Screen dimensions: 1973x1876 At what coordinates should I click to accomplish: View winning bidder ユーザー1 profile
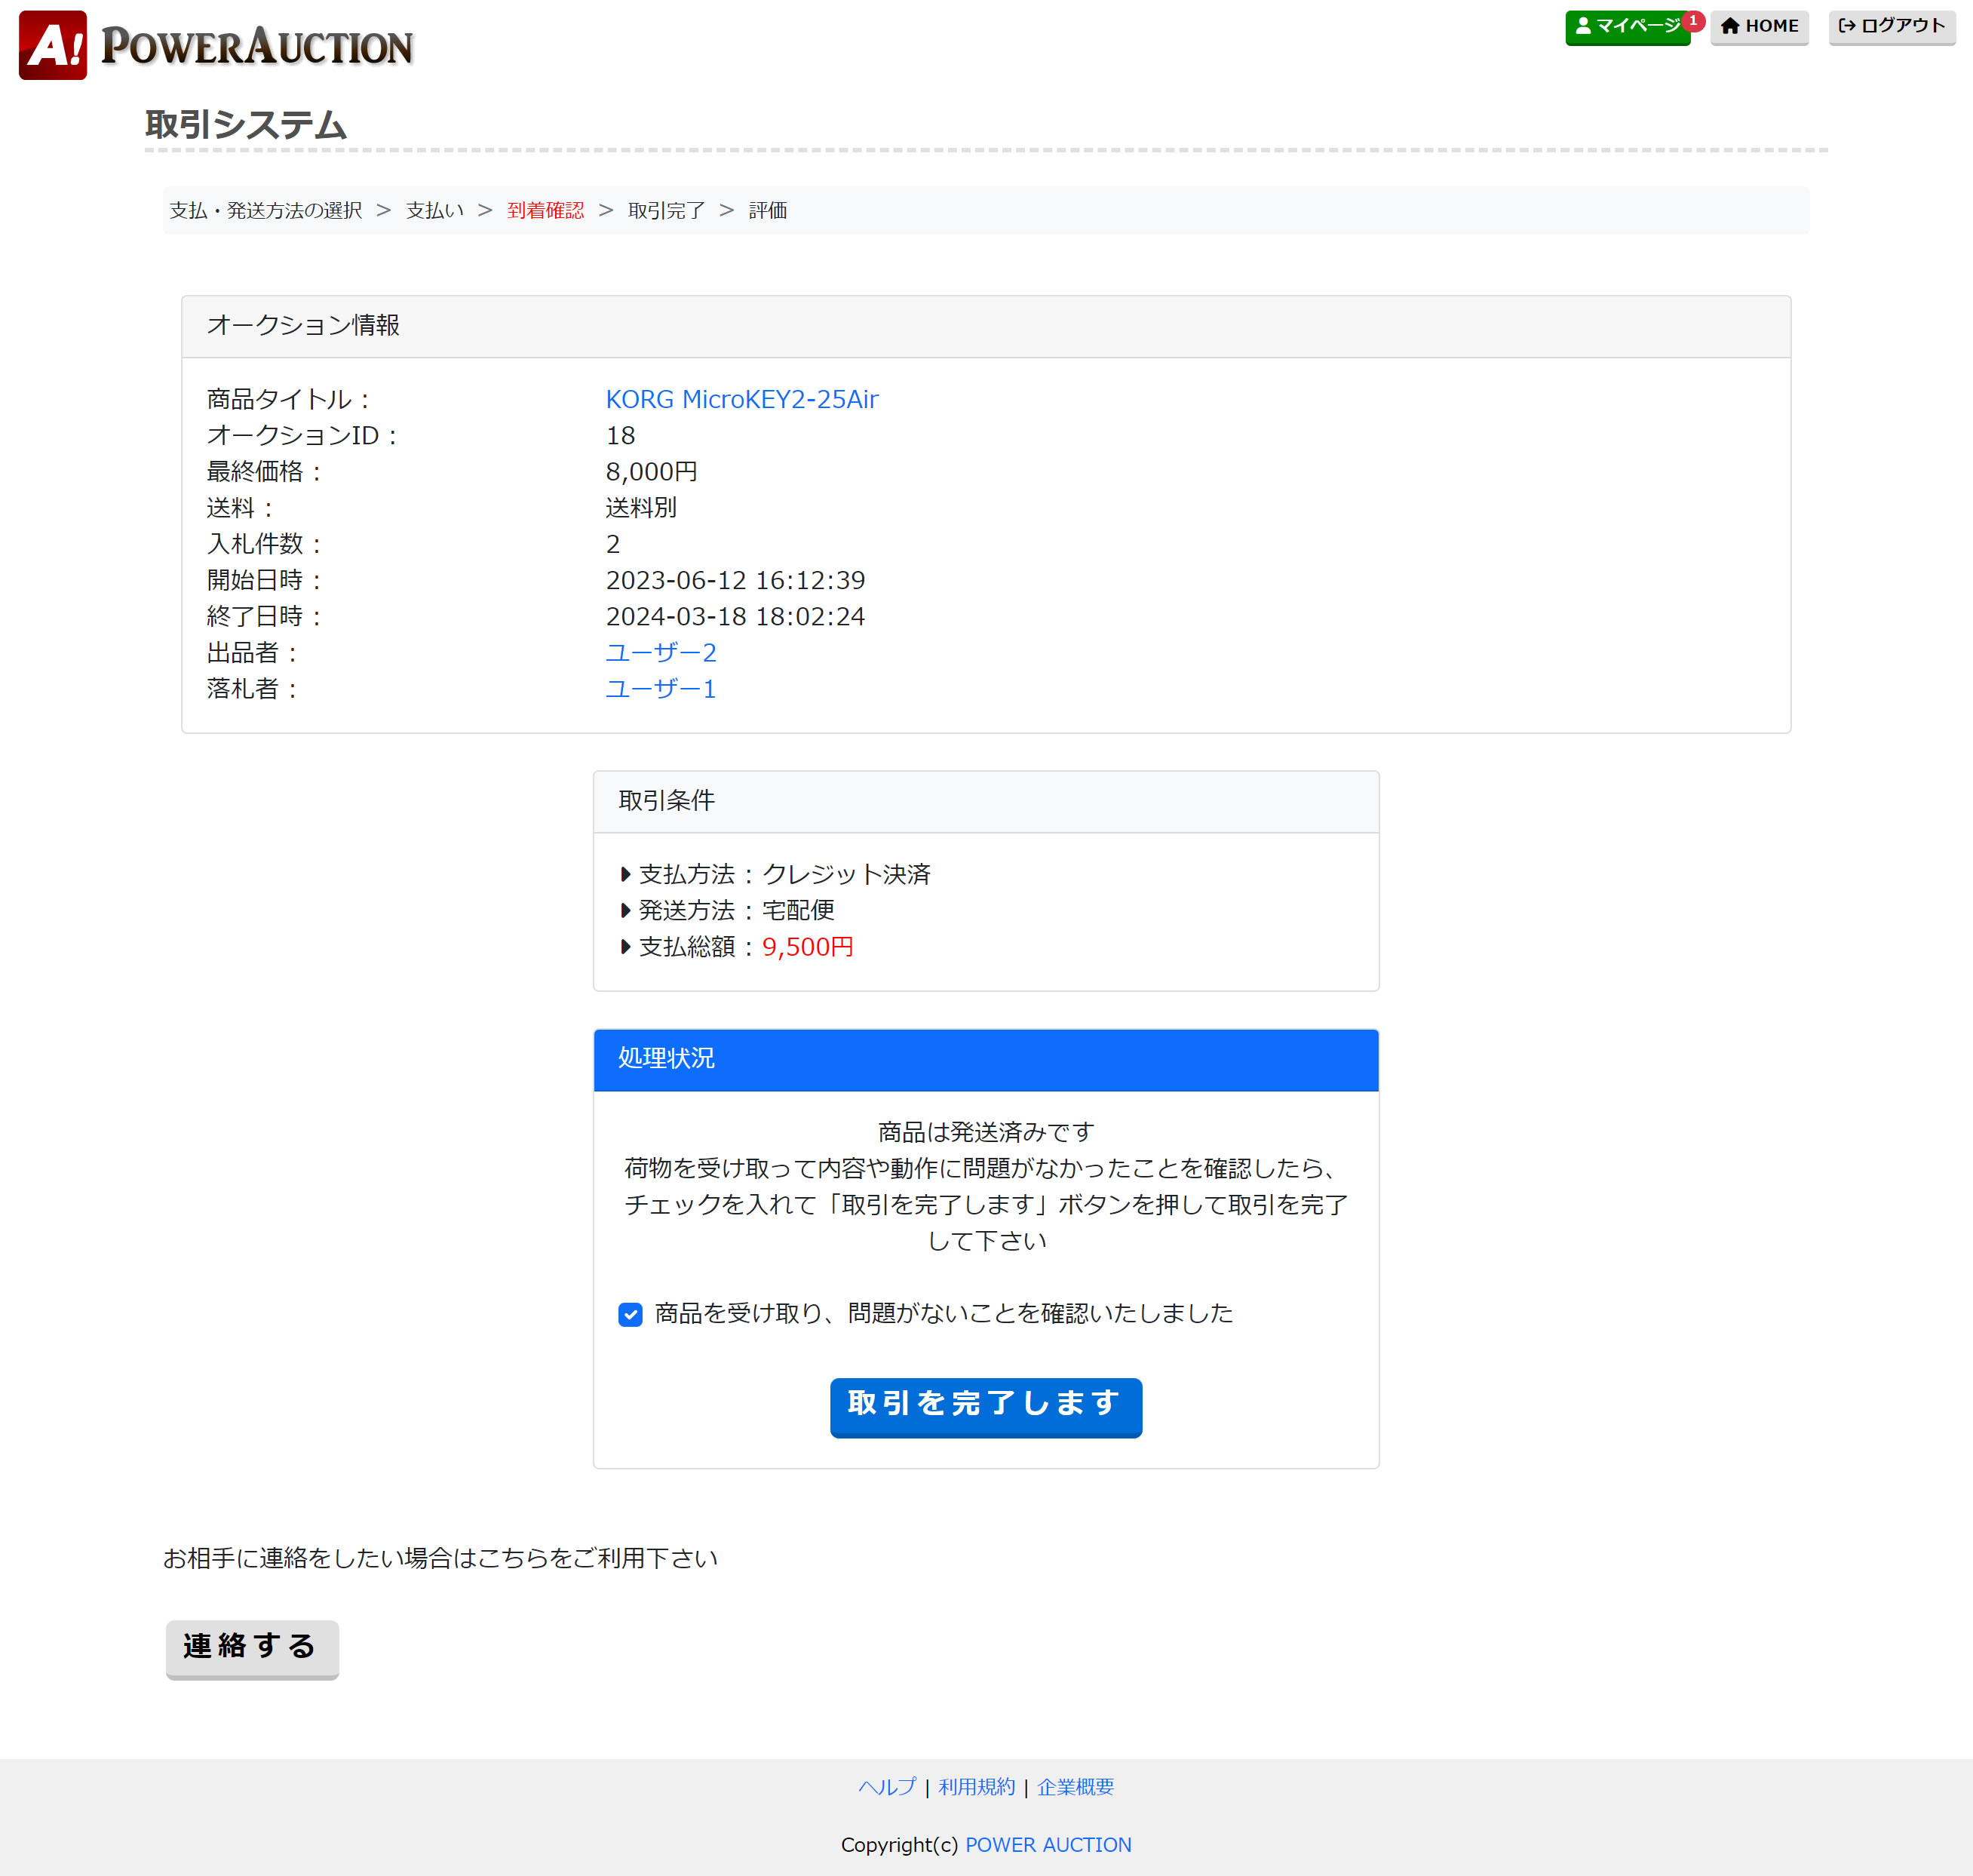tap(661, 689)
